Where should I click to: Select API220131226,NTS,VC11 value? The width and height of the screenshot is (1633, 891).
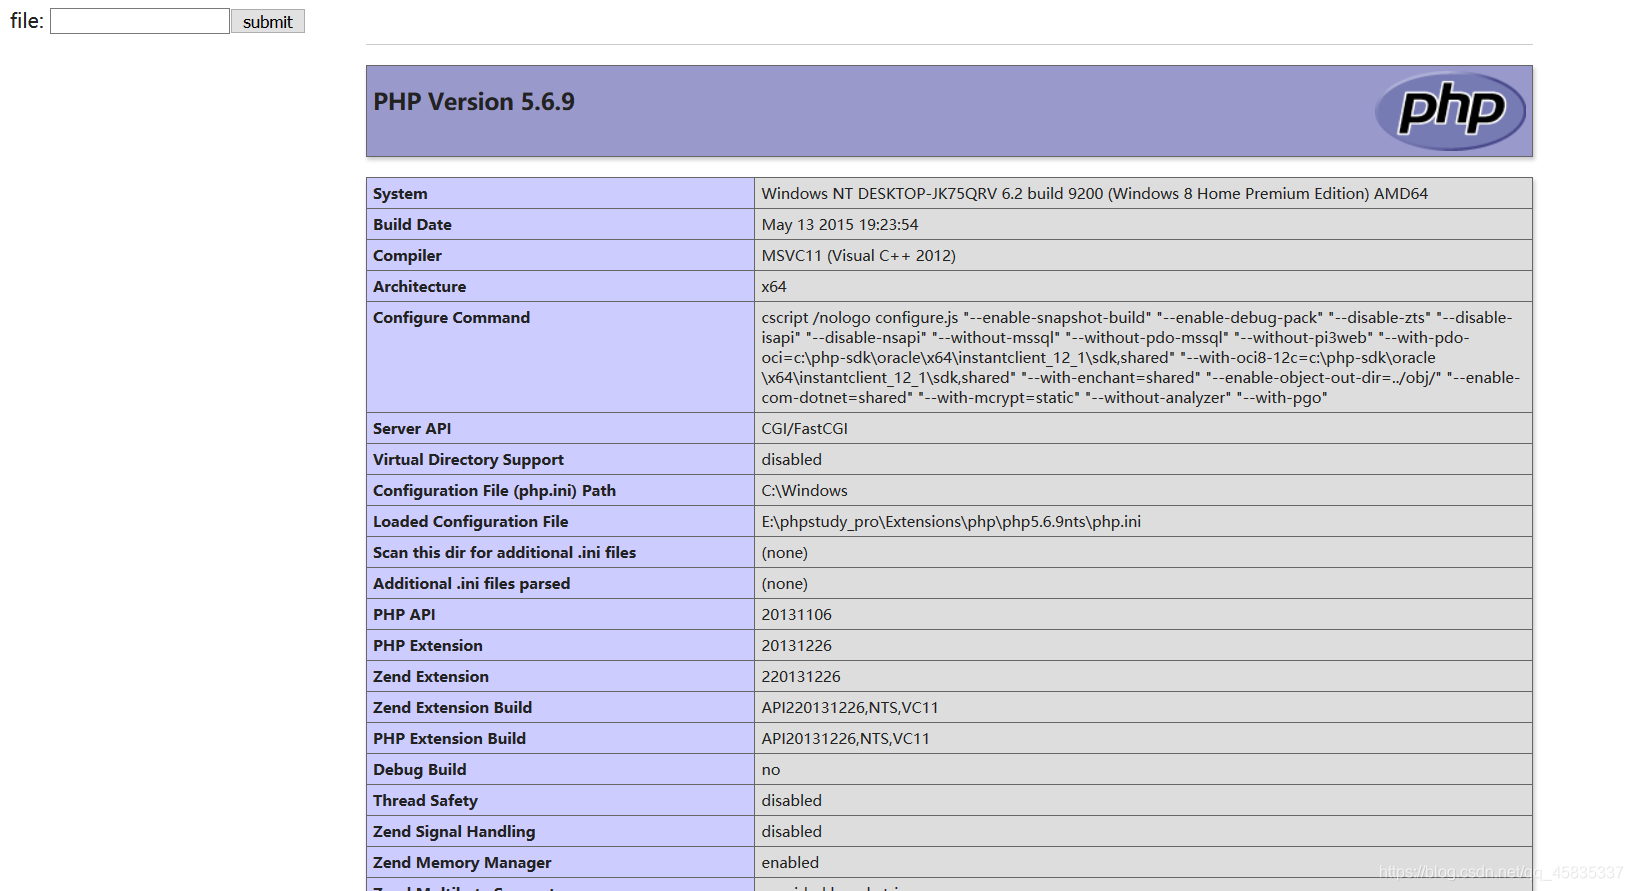pos(850,708)
